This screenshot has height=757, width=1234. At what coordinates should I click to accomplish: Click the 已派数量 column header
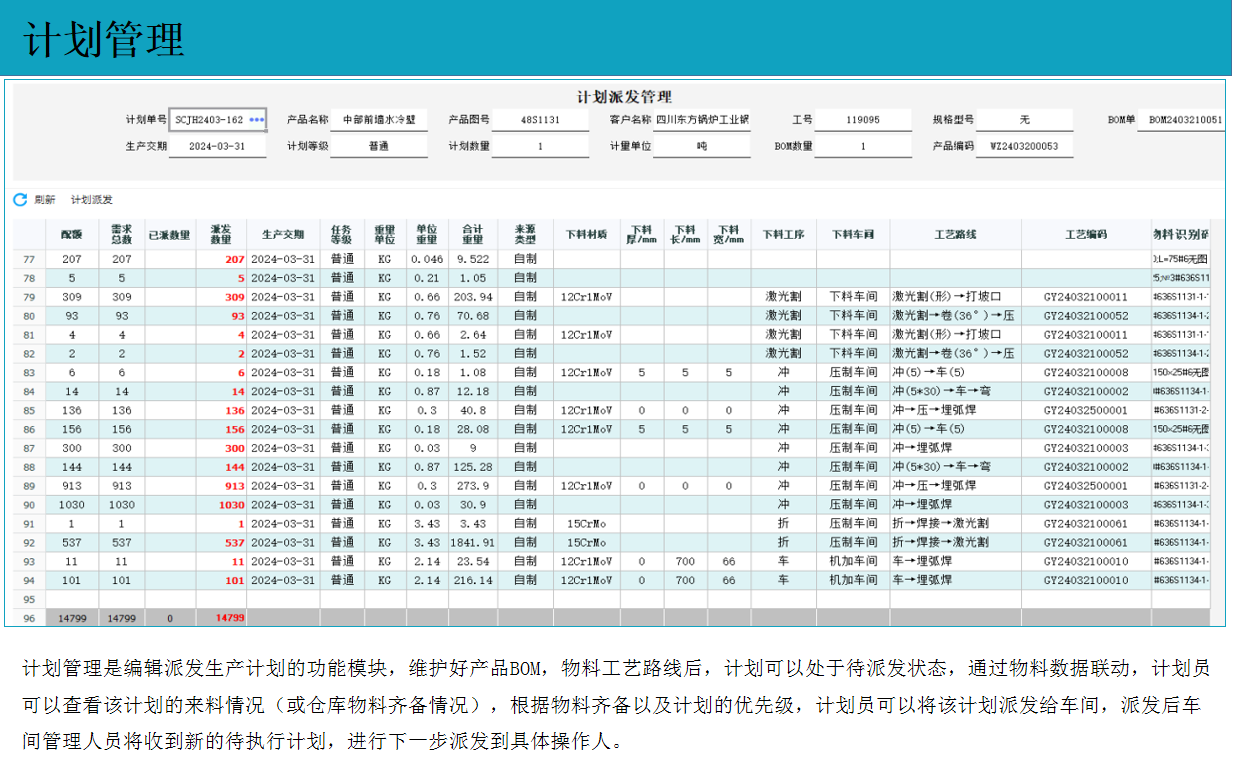[170, 234]
